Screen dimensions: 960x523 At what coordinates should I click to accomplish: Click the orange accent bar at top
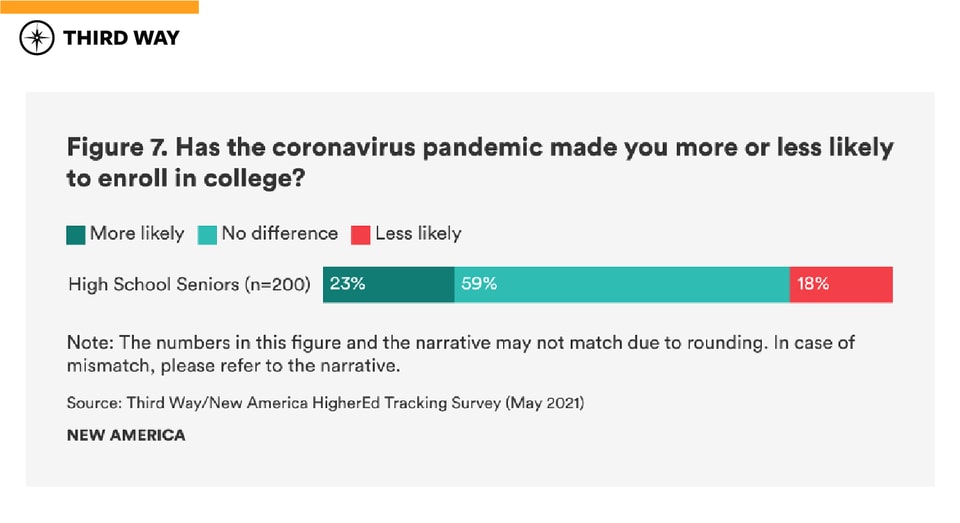pos(99,6)
